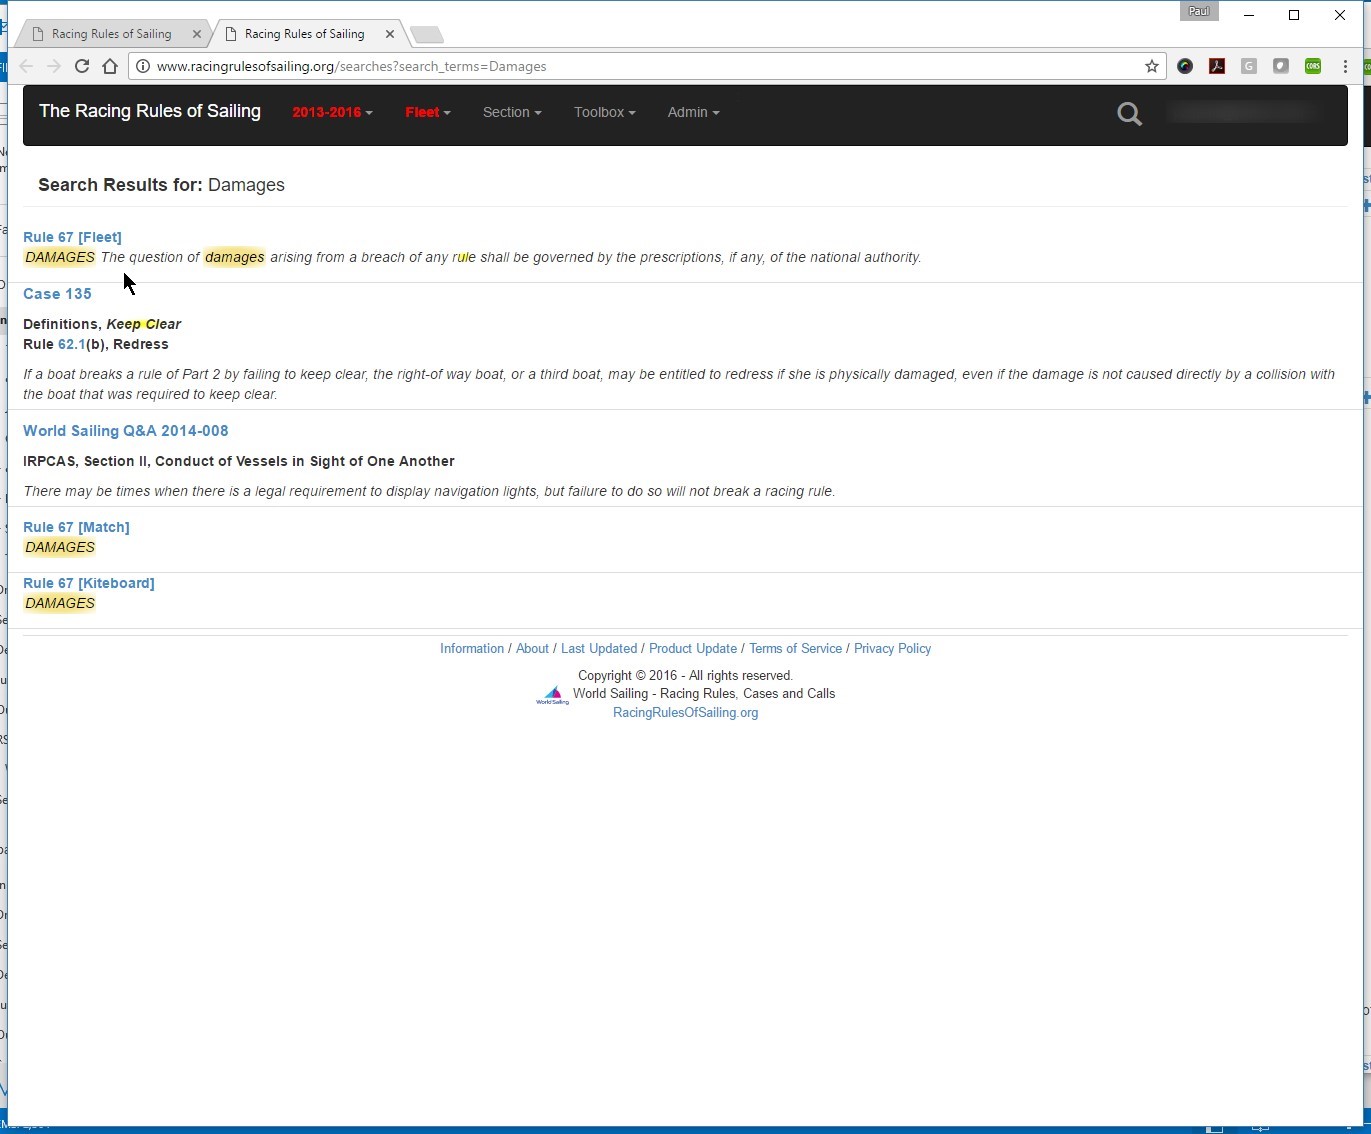1371x1134 pixels.
Task: Go to browser home page
Action: point(110,66)
